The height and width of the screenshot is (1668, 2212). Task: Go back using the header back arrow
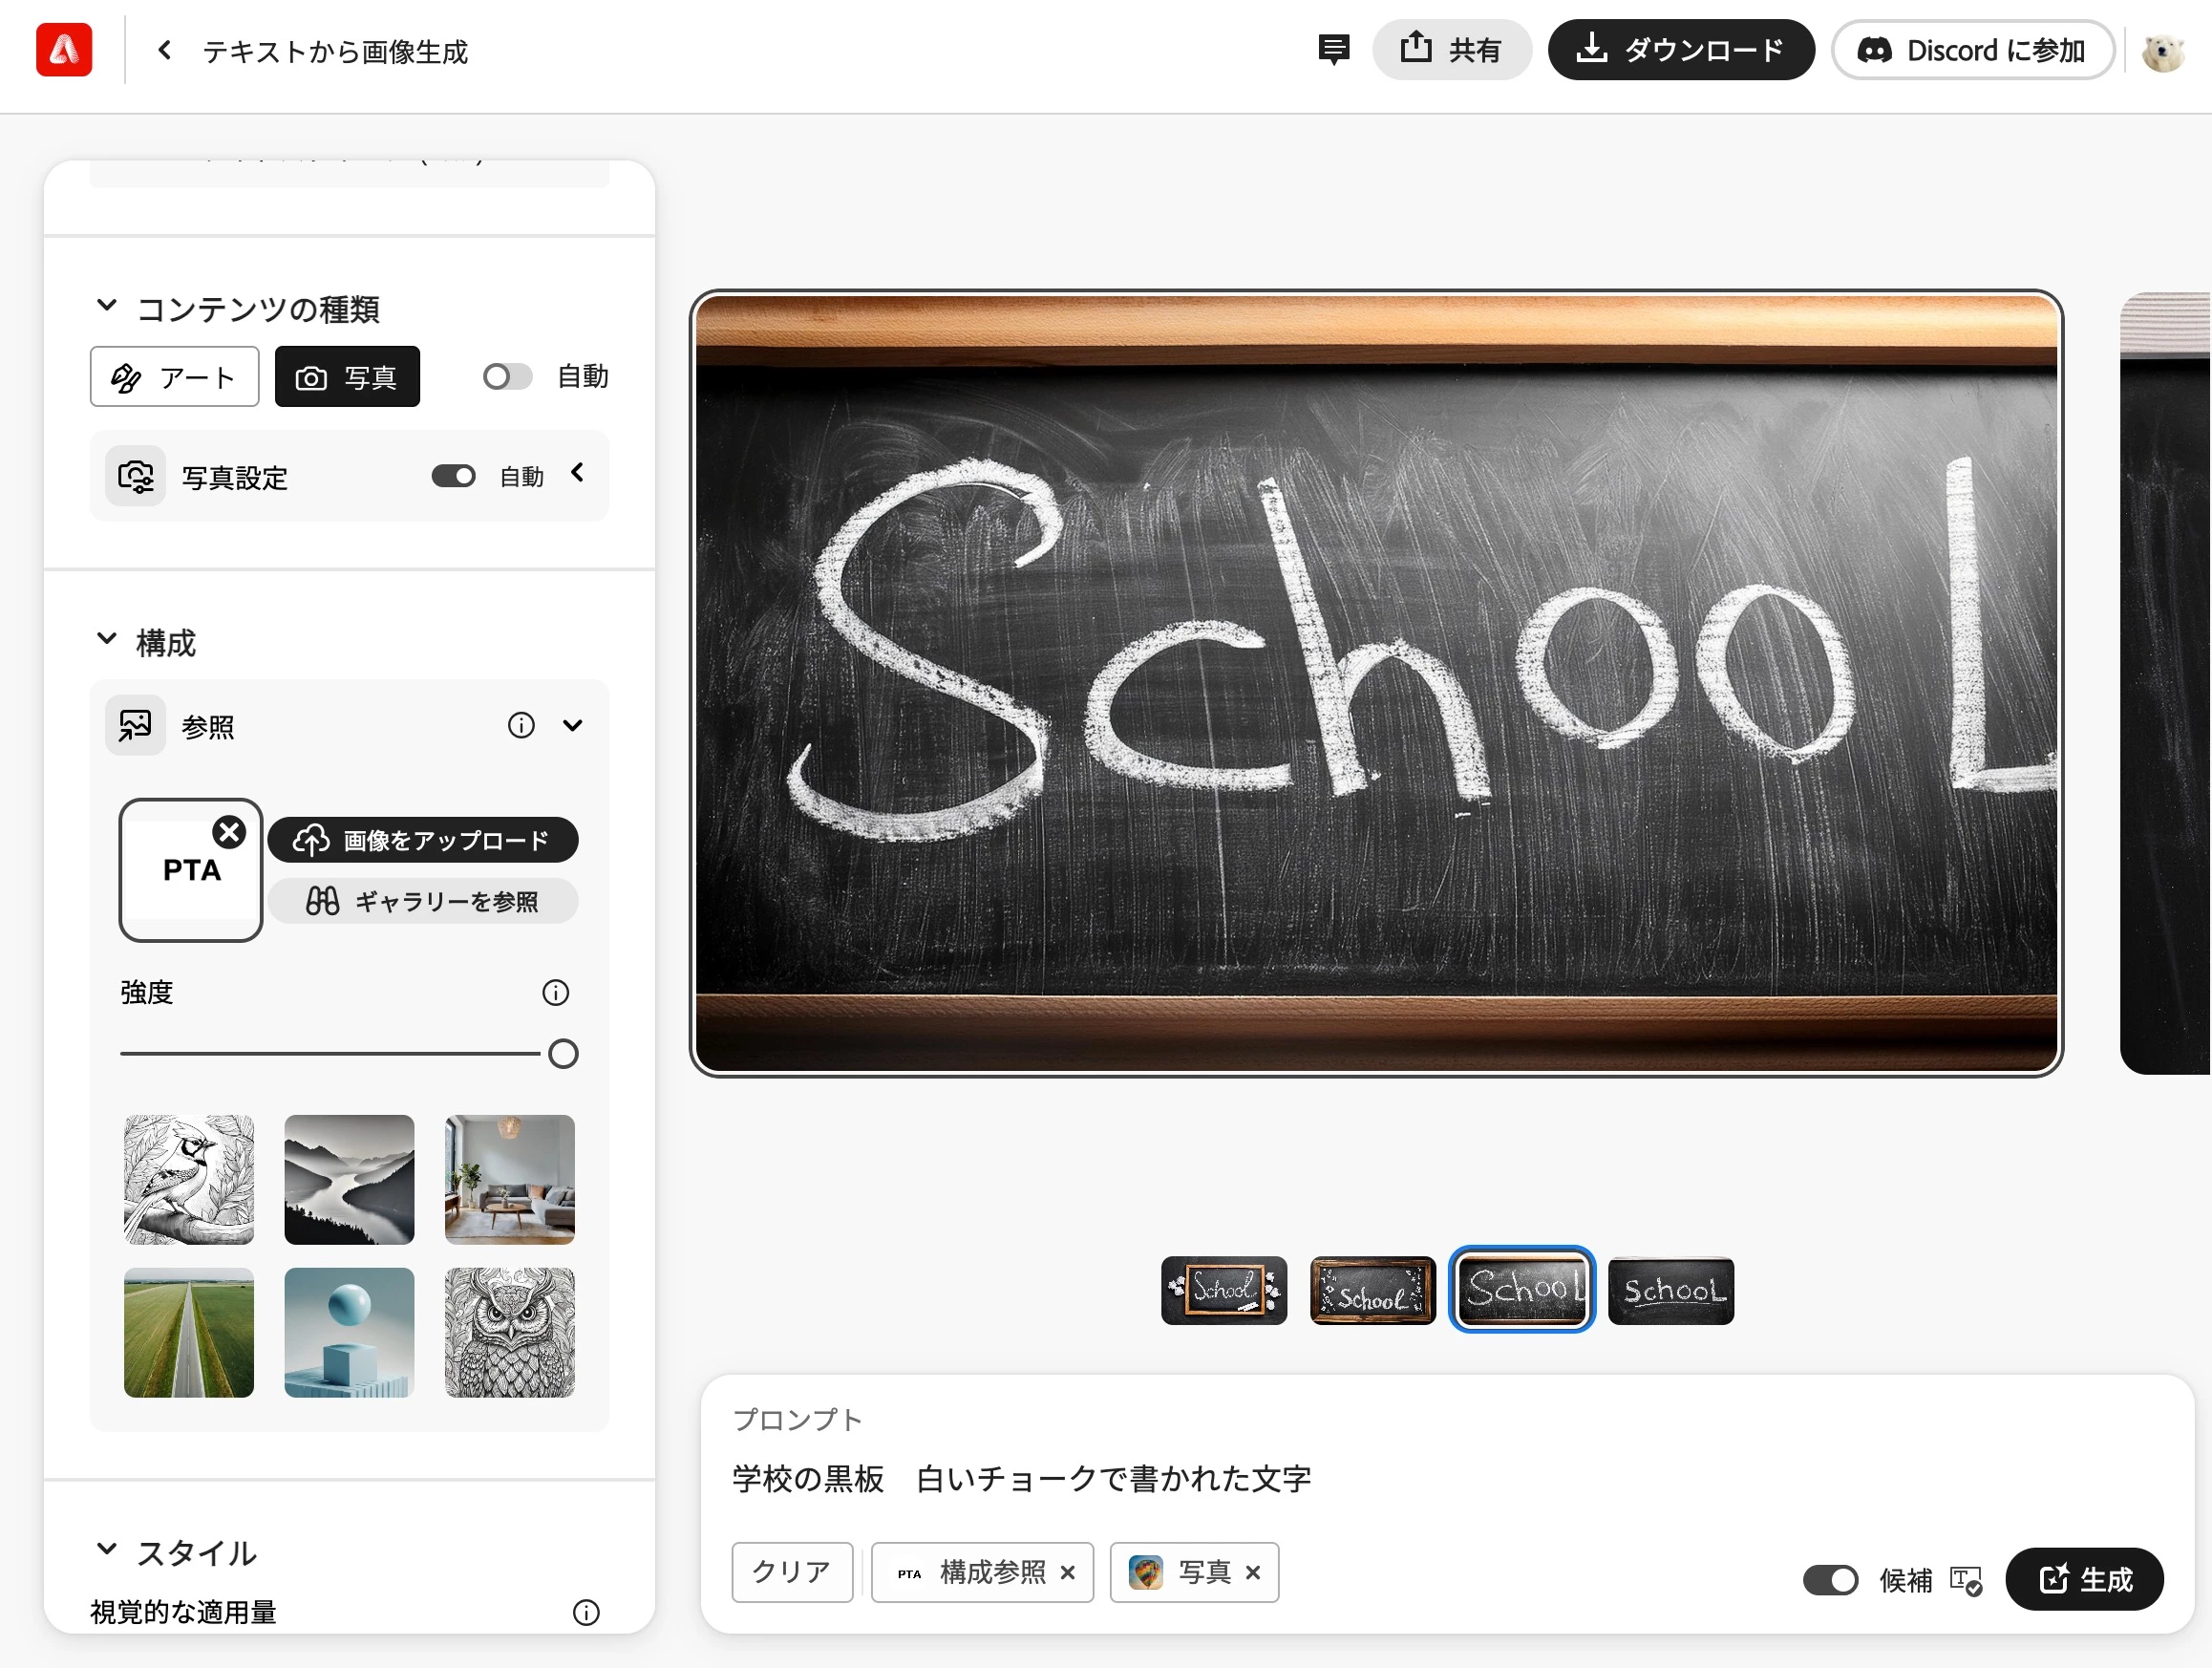pos(166,50)
